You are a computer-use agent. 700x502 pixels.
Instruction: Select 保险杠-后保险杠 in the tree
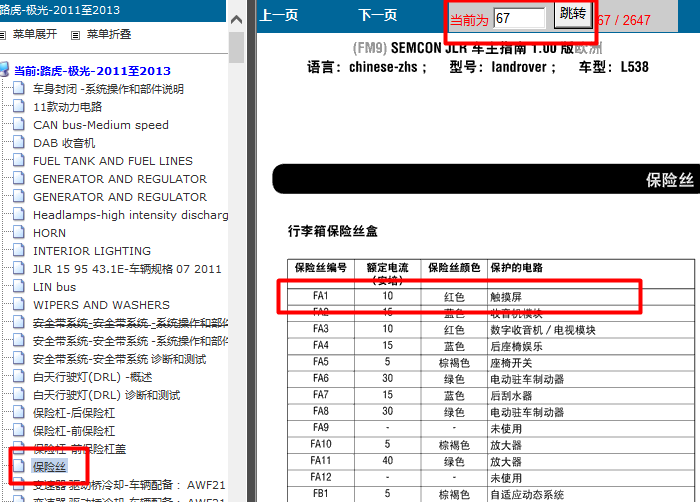click(x=73, y=413)
